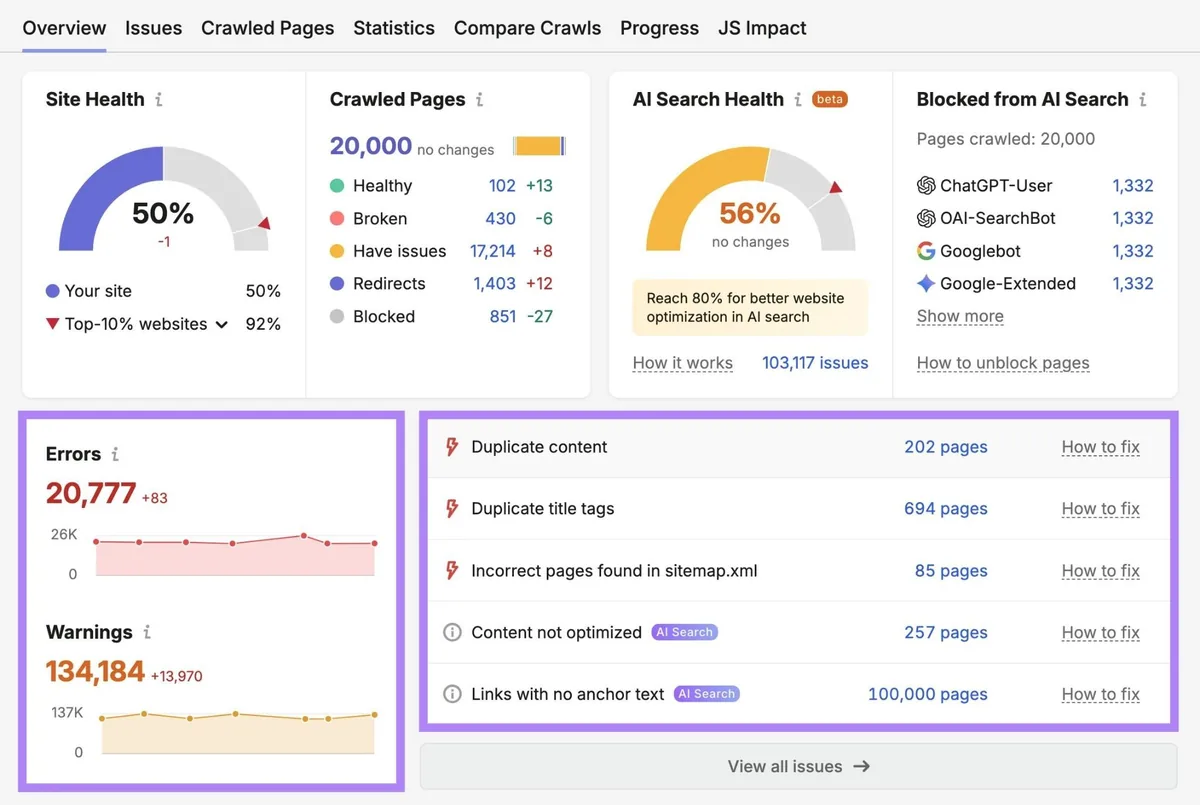Screen dimensions: 1200x805
Task: Click the Site Health 50% gauge
Action: tap(164, 199)
